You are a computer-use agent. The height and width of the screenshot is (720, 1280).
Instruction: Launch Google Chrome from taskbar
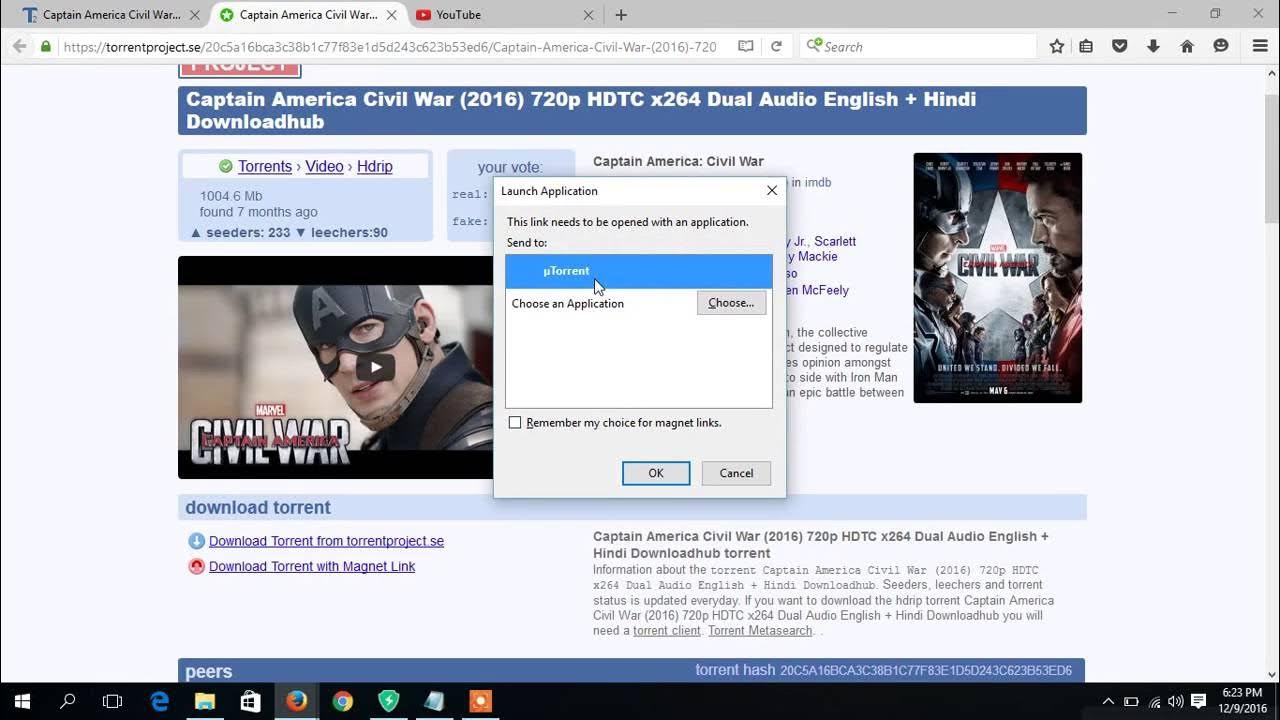(x=342, y=701)
